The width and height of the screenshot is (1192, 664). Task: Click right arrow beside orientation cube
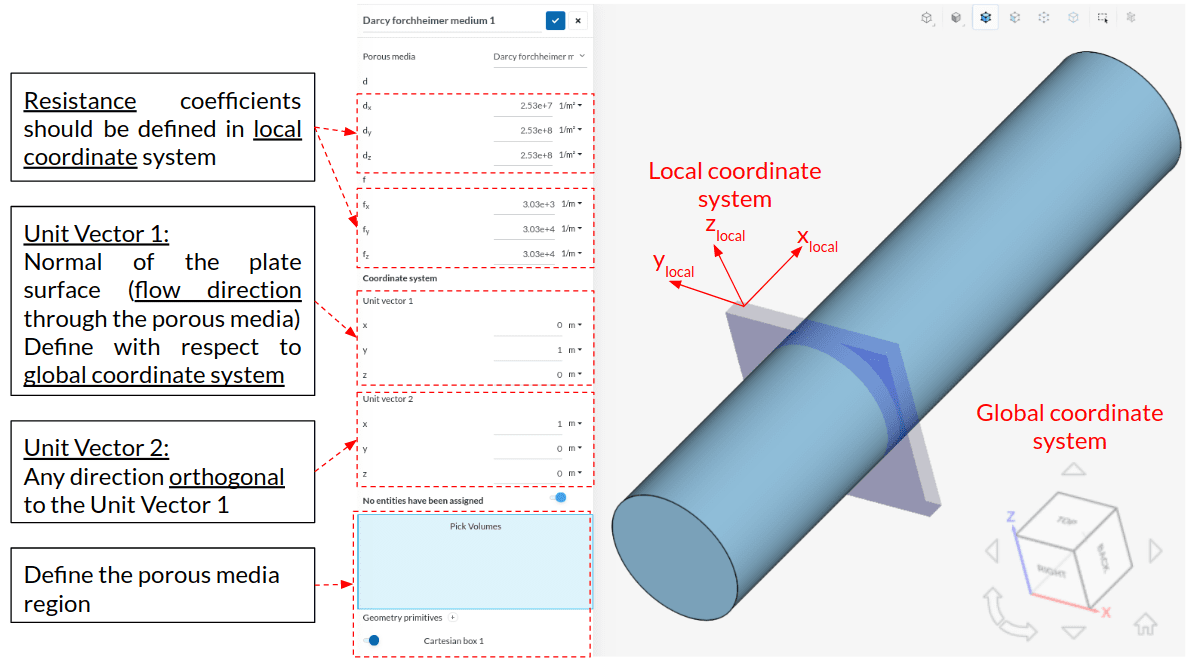[1156, 550]
